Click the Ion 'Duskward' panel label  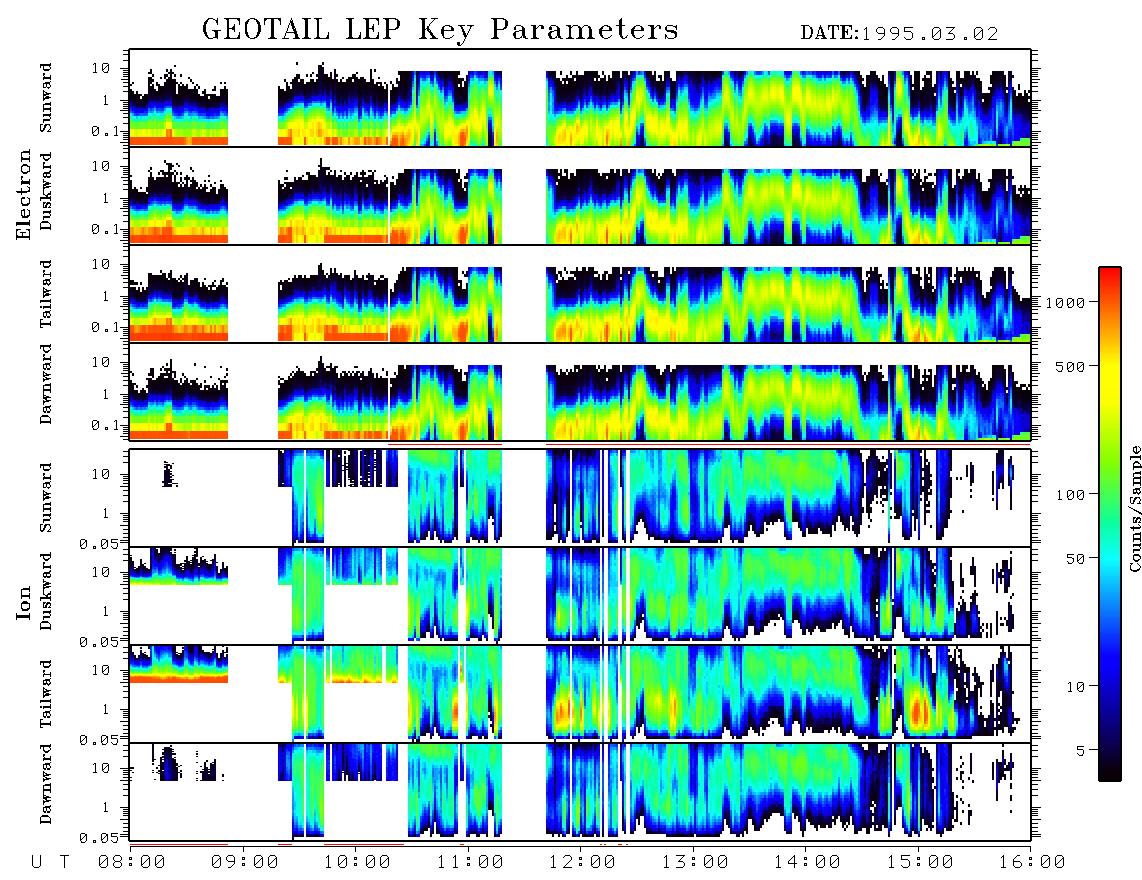(x=46, y=591)
